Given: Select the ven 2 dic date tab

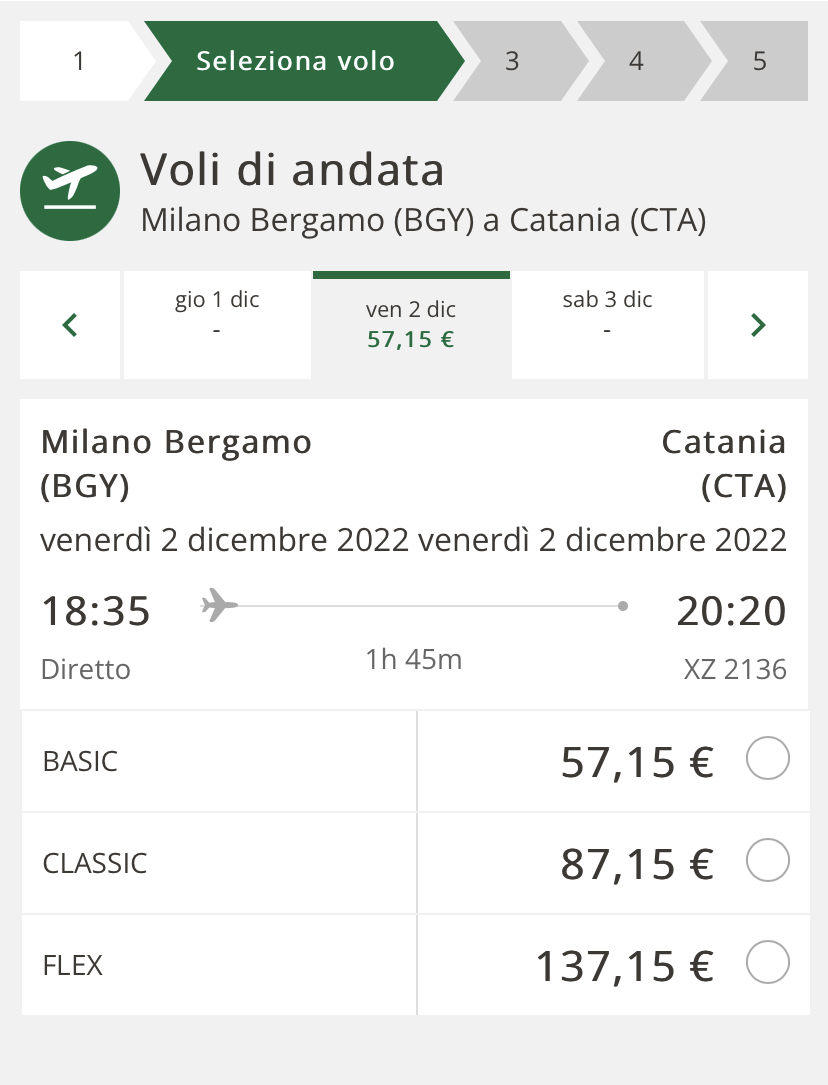Looking at the screenshot, I should point(411,325).
